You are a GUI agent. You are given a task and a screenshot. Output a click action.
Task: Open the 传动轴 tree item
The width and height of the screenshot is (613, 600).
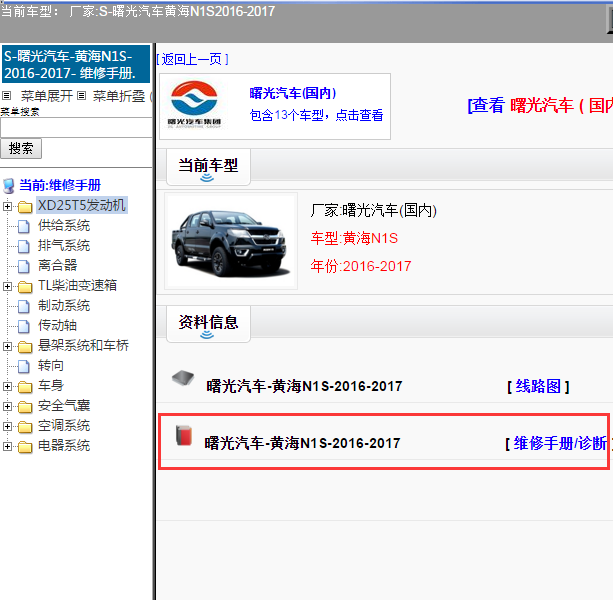point(57,325)
